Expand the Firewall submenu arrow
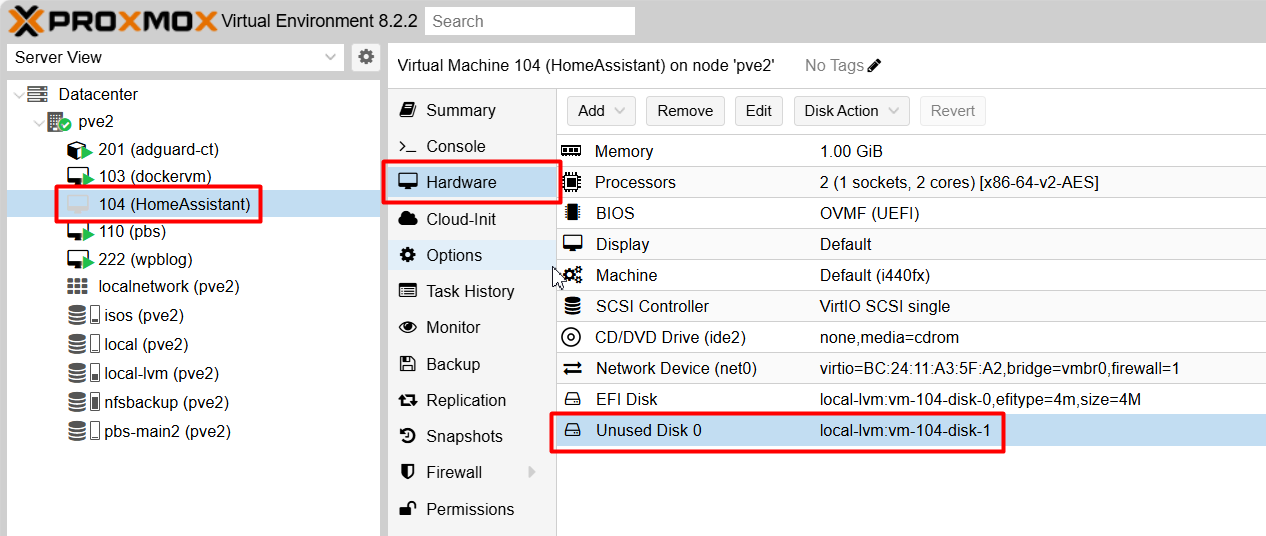The width and height of the screenshot is (1266, 536). tap(532, 472)
